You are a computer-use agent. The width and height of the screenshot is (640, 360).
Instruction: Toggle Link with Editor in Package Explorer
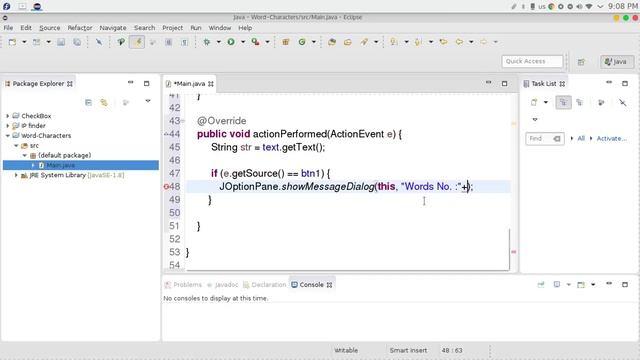point(104,102)
